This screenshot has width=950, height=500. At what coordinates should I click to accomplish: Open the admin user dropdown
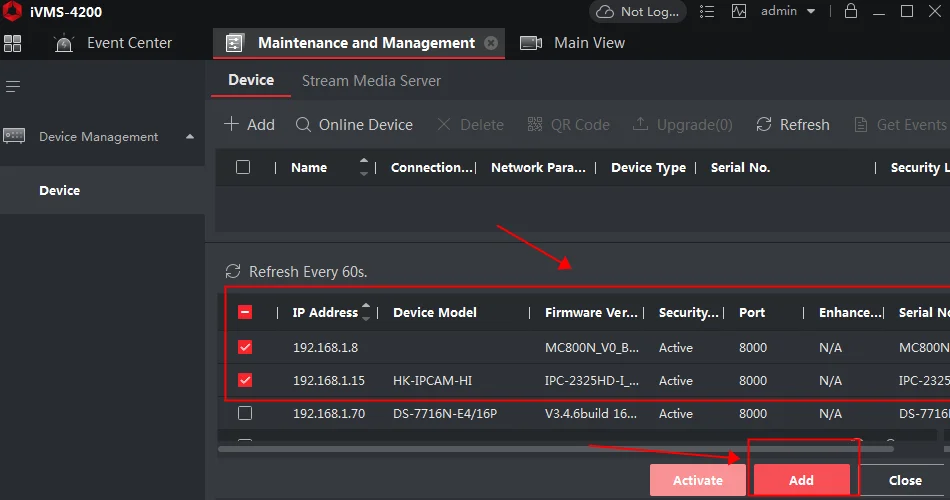coord(811,12)
